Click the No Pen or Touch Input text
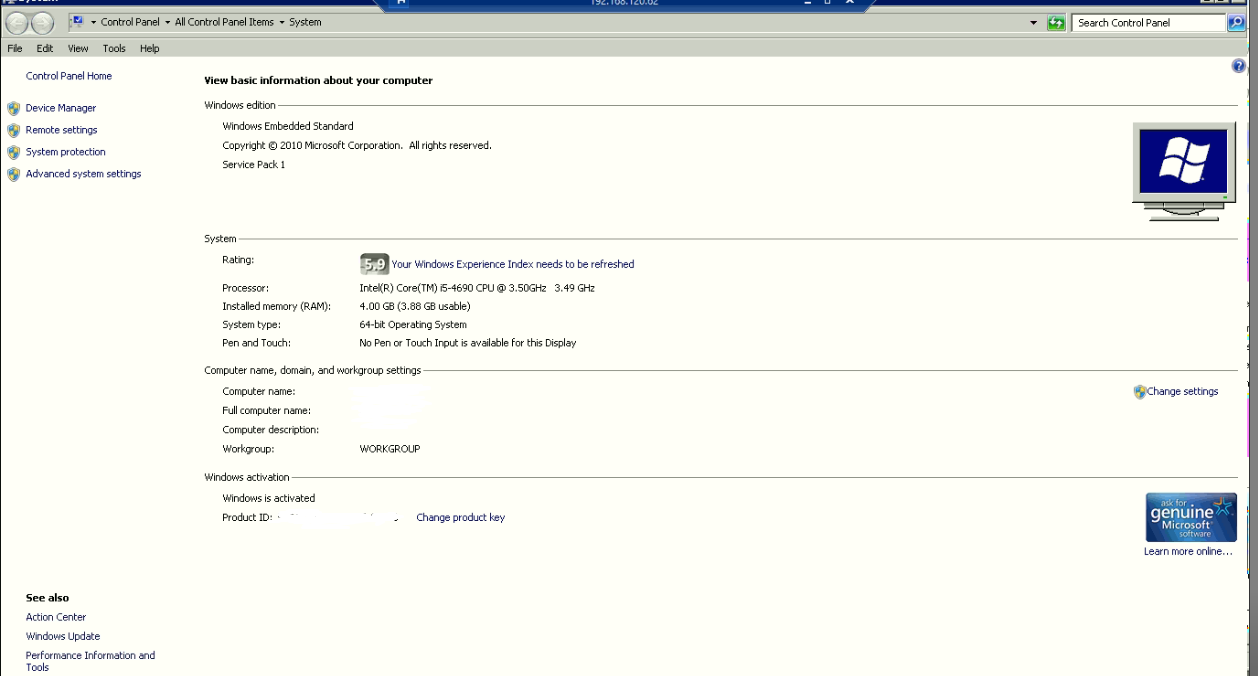This screenshot has width=1258, height=676. click(468, 343)
